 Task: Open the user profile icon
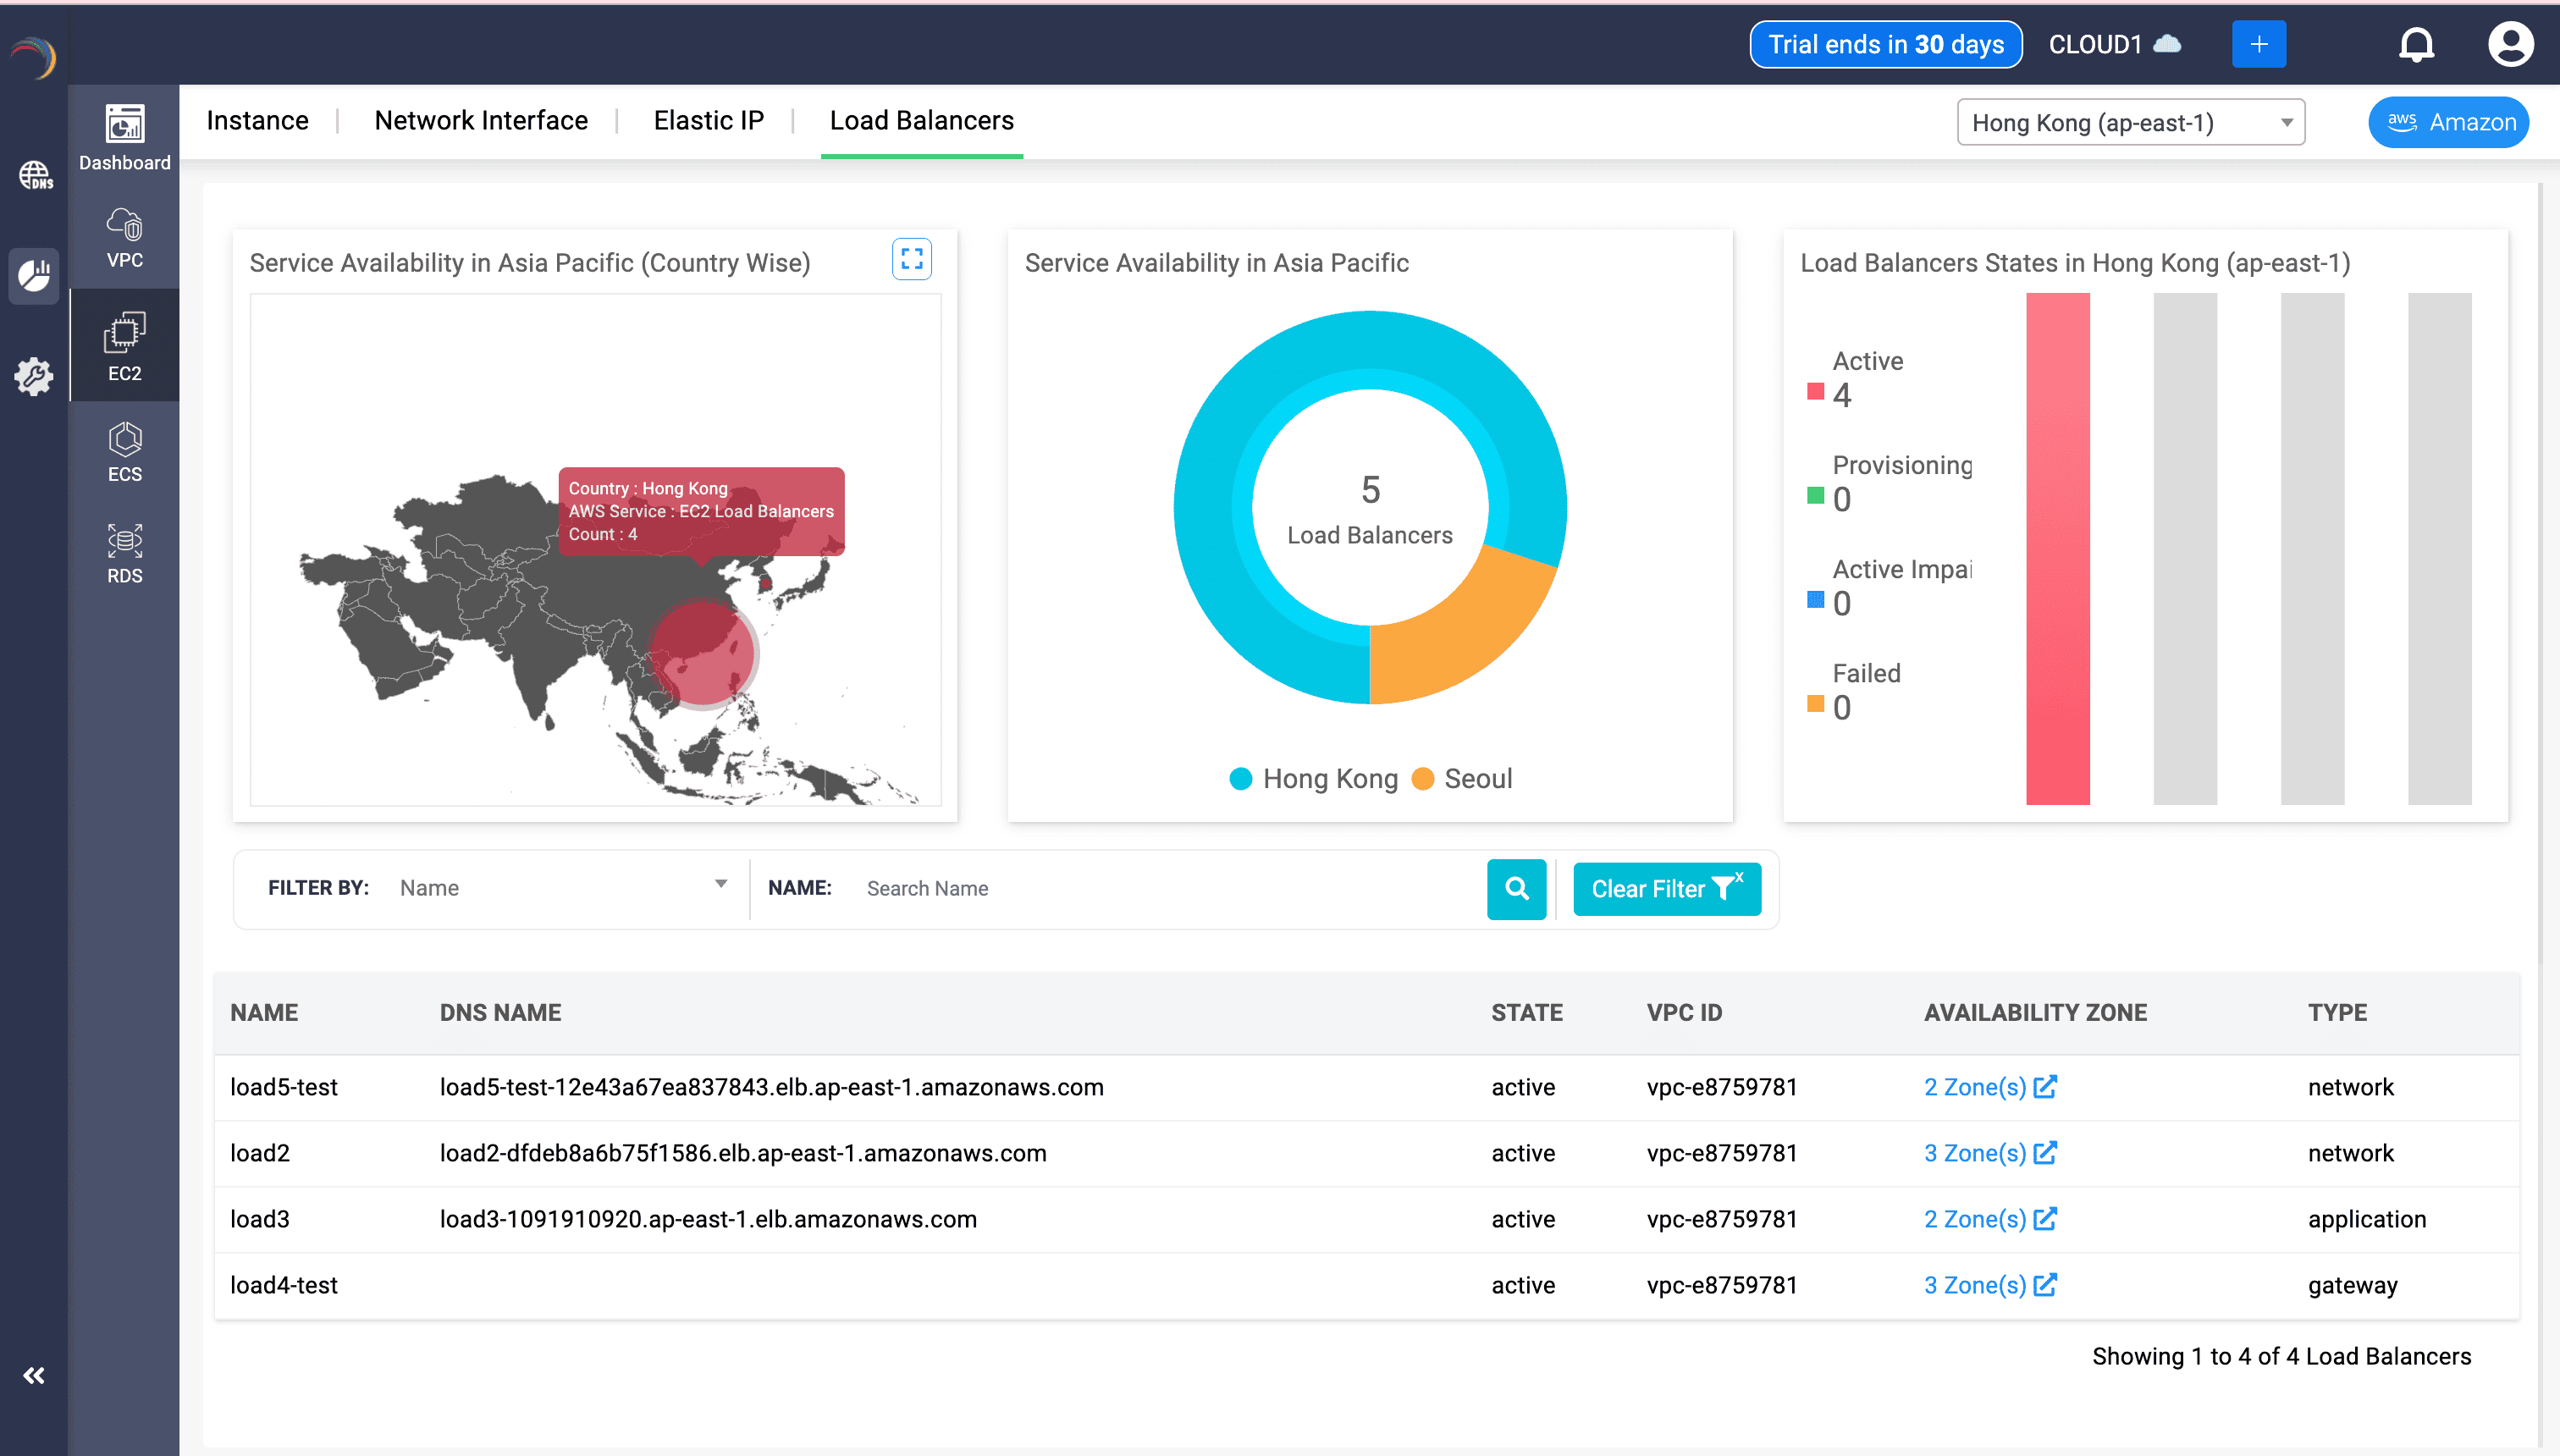[x=2510, y=45]
